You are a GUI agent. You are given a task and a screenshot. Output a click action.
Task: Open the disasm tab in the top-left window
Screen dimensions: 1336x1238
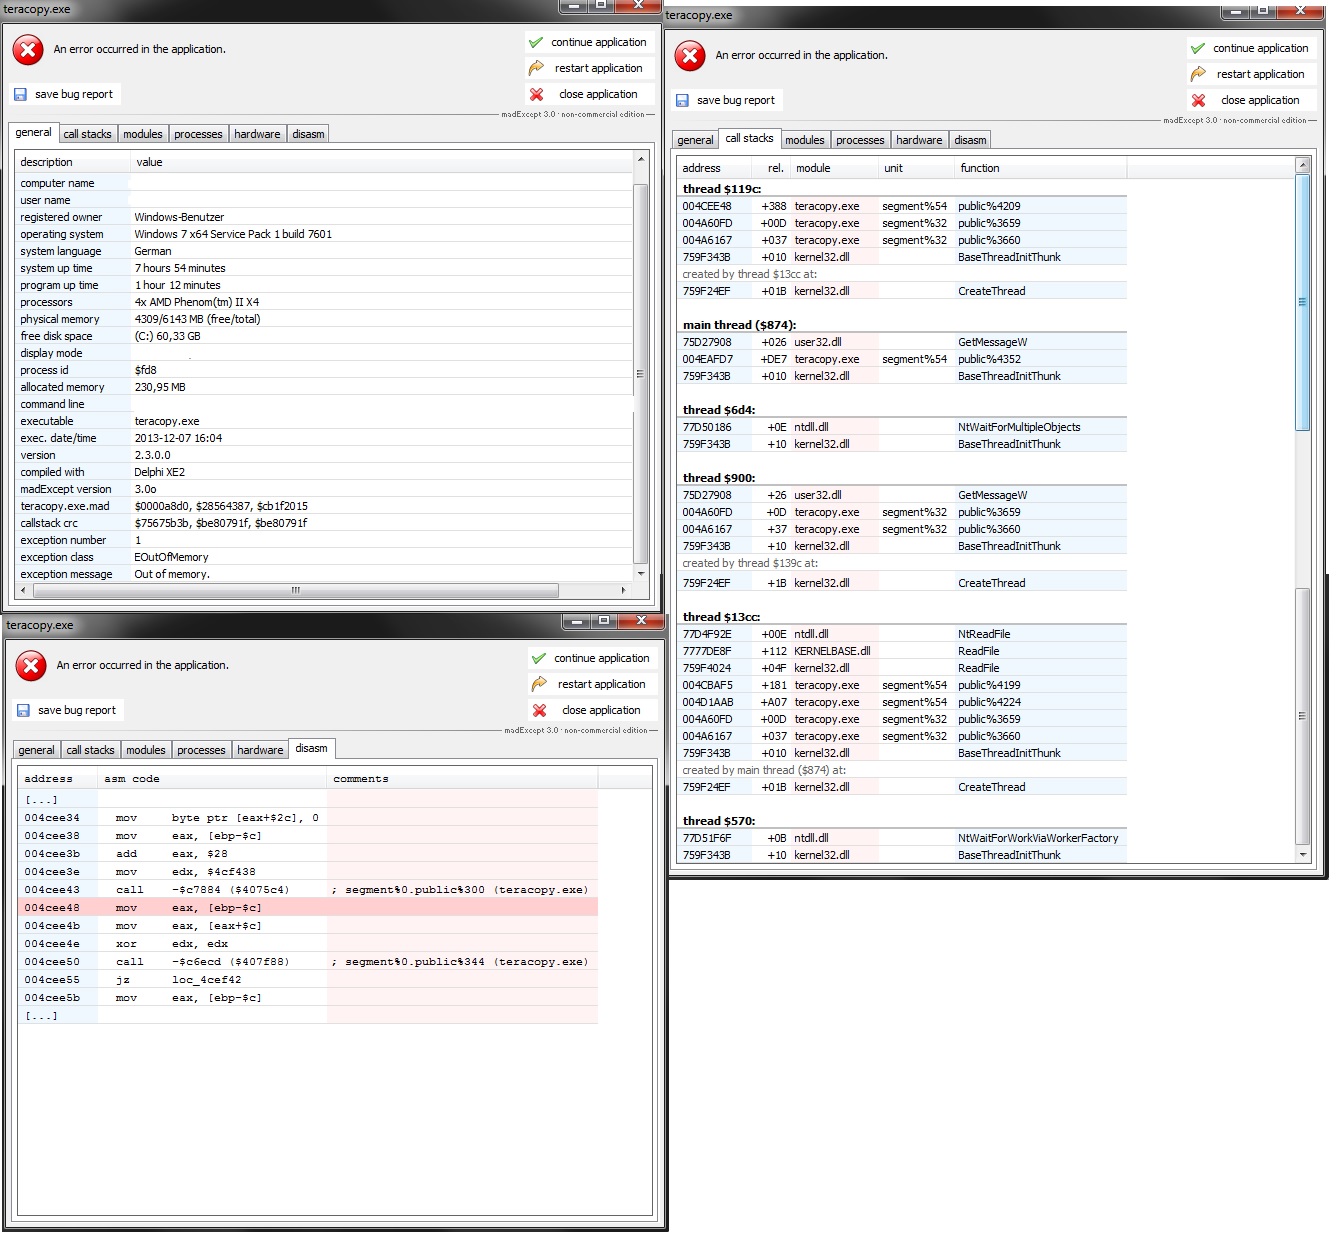(x=308, y=134)
